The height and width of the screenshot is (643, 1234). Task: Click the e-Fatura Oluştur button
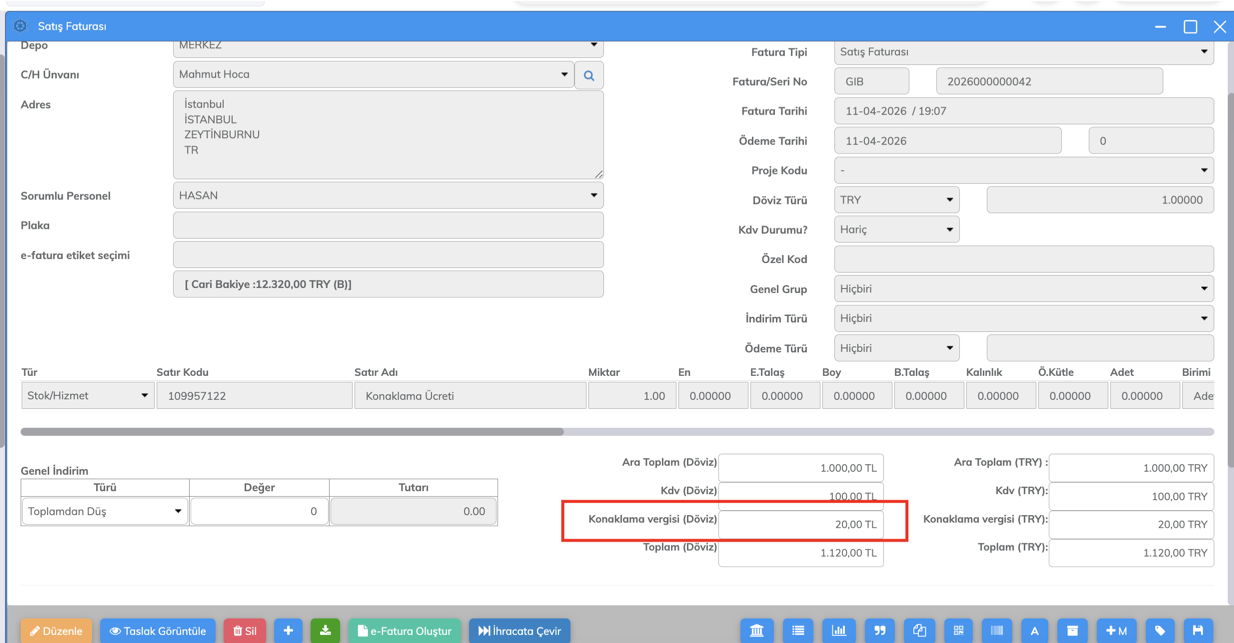click(404, 631)
